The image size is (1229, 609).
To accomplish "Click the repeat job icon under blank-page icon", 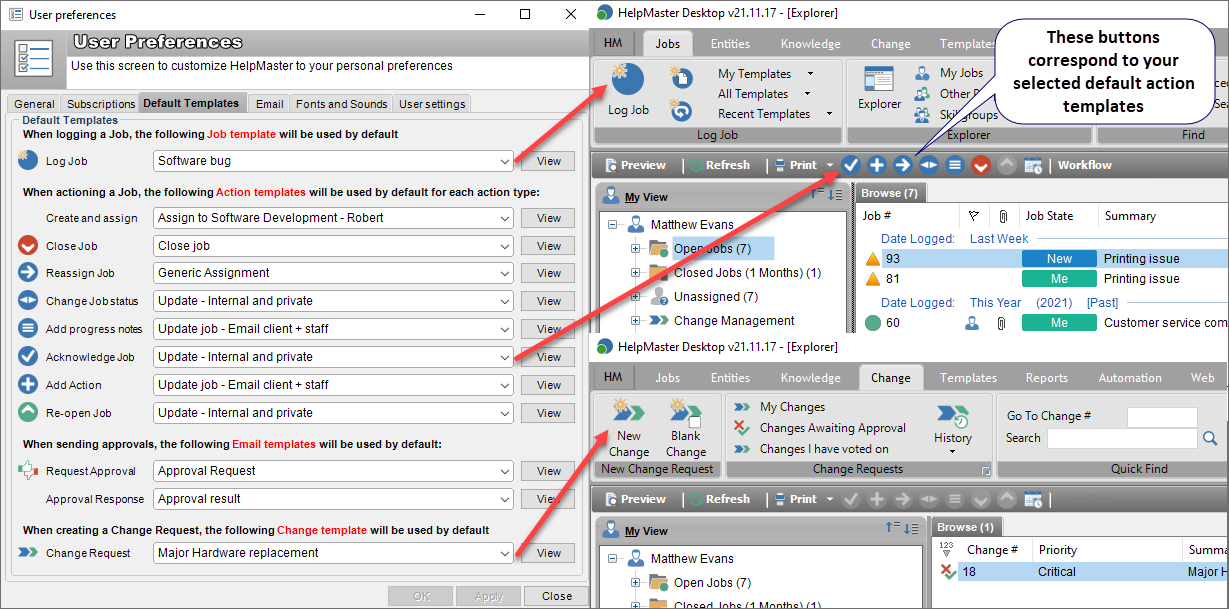I will click(681, 110).
